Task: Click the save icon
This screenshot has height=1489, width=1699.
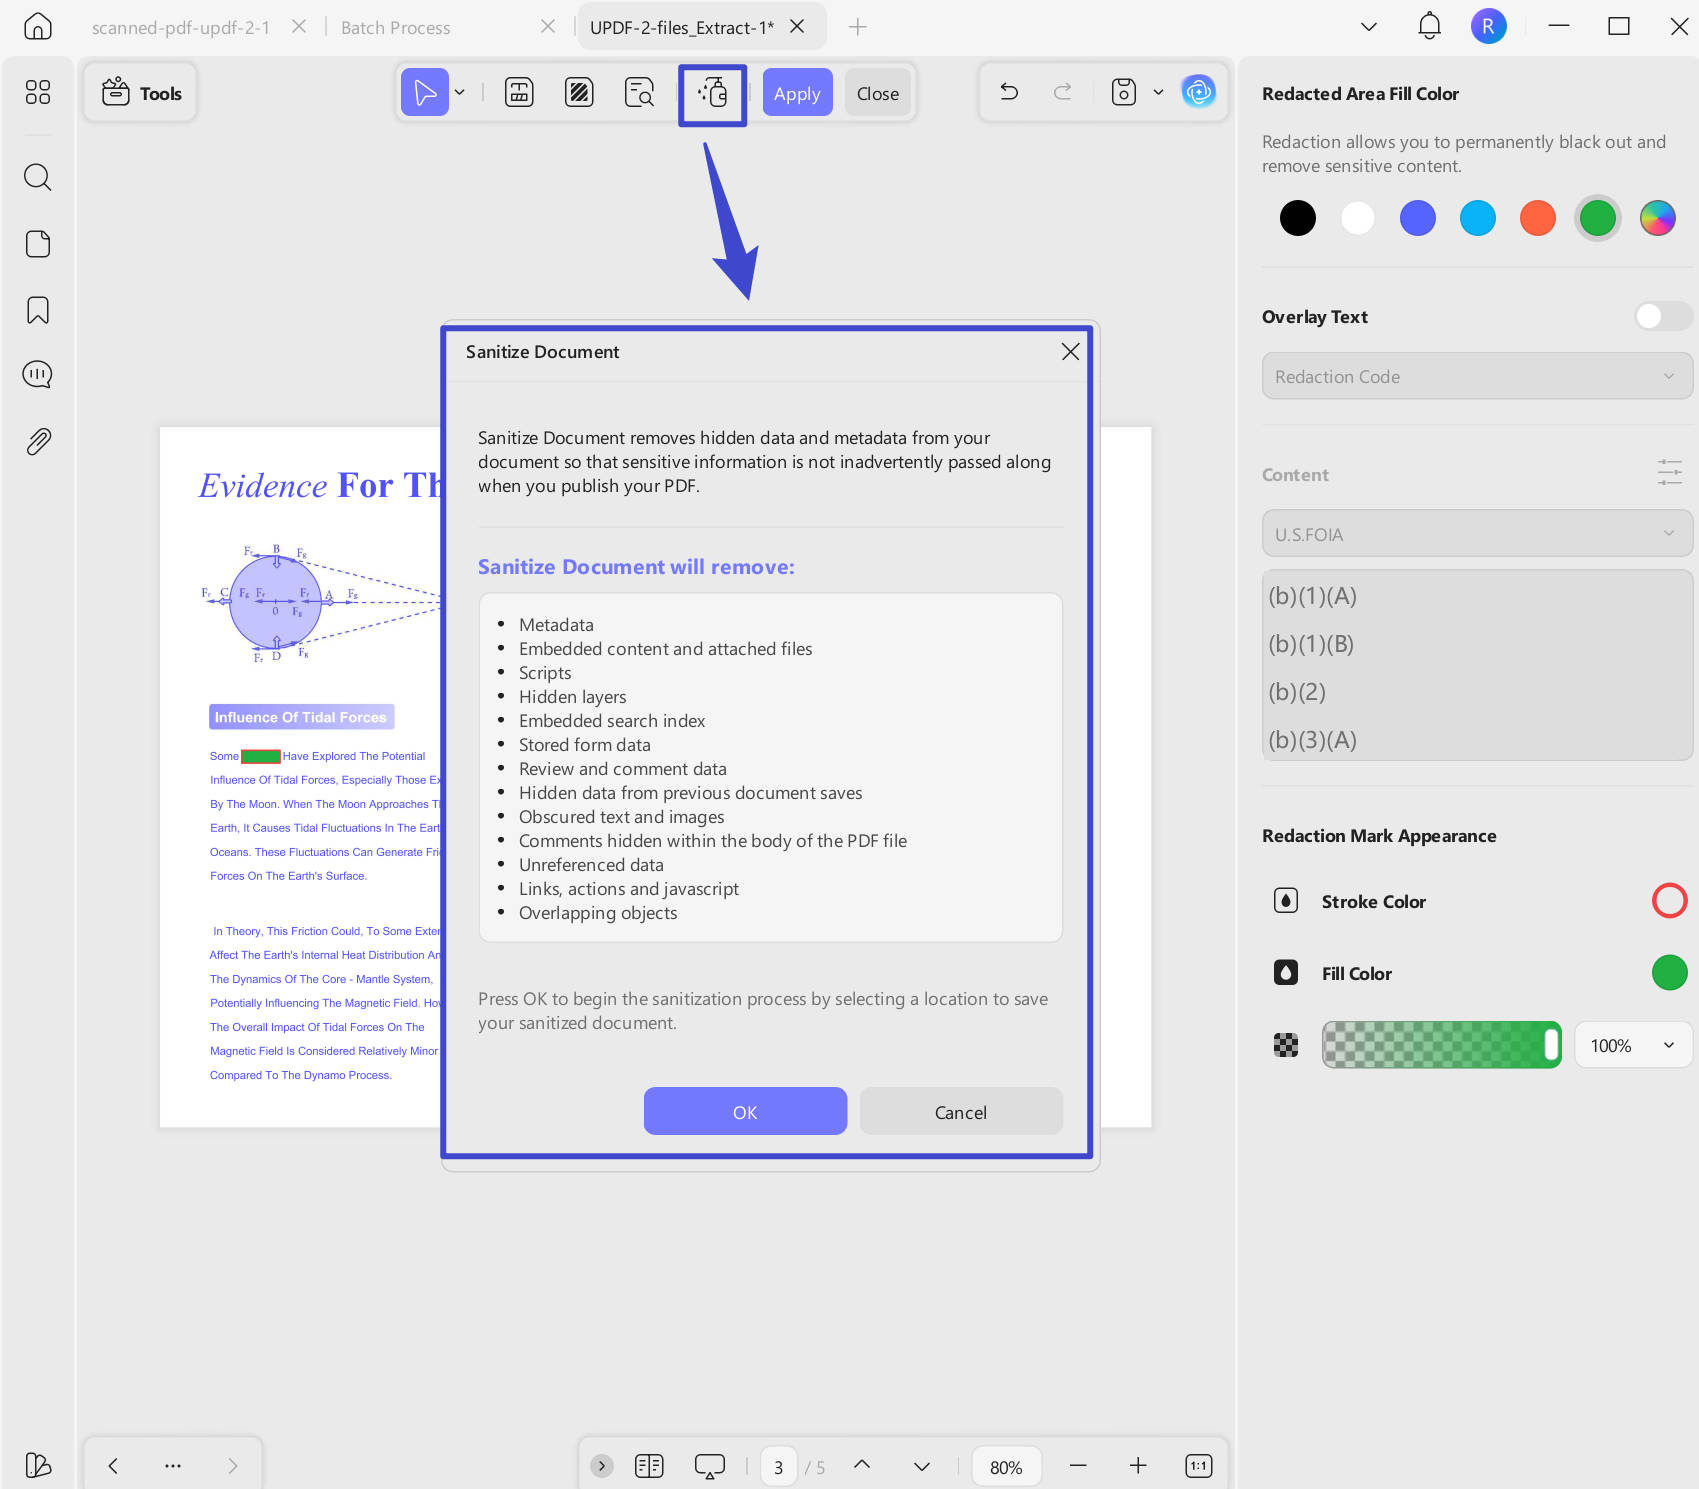Action: tap(1124, 93)
